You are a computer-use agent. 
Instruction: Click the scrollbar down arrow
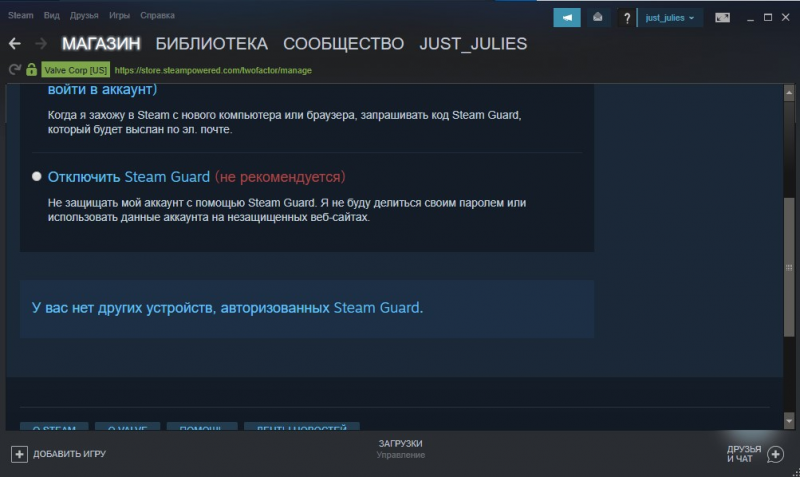point(789,421)
